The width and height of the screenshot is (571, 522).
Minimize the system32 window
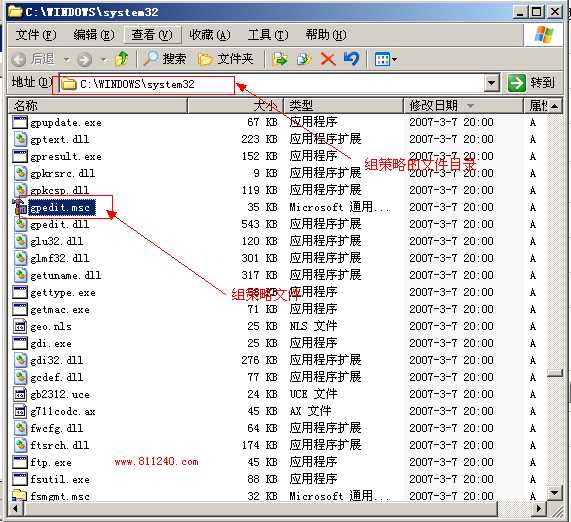click(520, 12)
